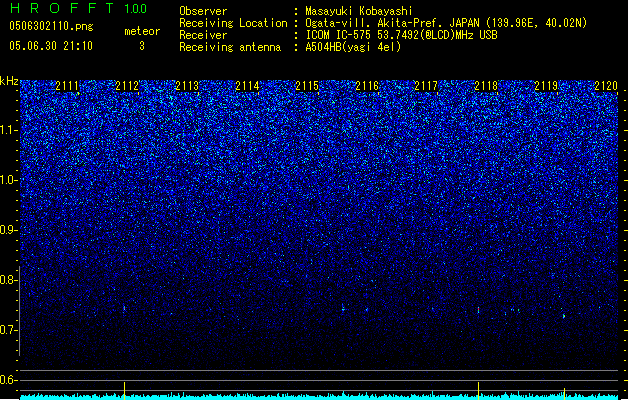The height and width of the screenshot is (400, 629).
Task: Click the 2119 time axis label
Action: (546, 86)
